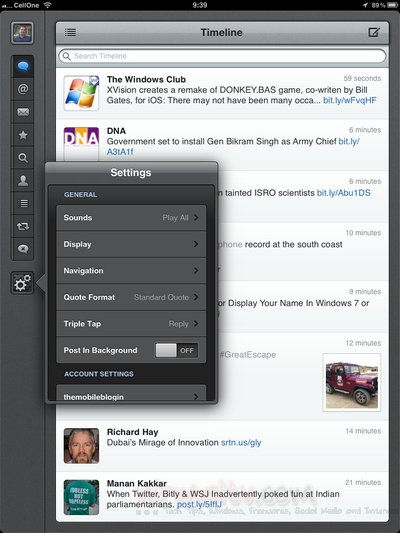This screenshot has width=400, height=533.
Task: Expand themobileblogin chevron arrow
Action: (196, 396)
